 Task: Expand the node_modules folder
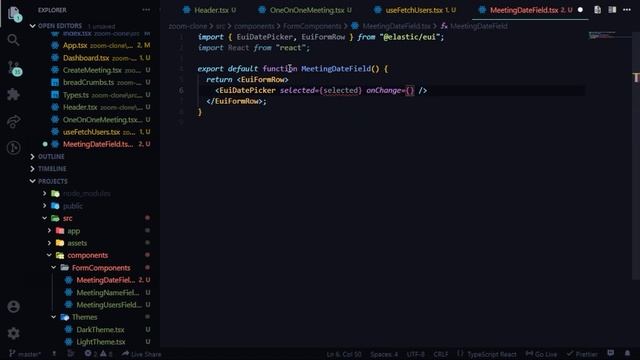click(44, 193)
